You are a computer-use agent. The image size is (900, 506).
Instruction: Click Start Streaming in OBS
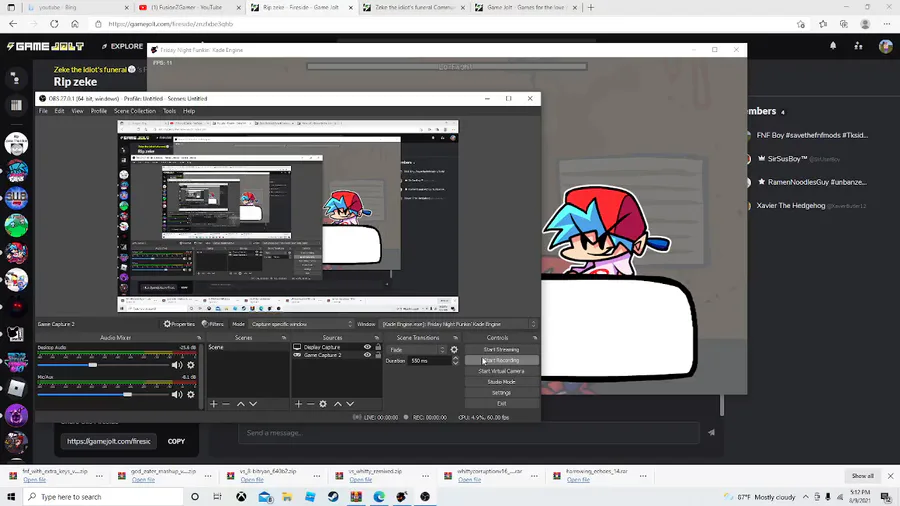point(501,349)
